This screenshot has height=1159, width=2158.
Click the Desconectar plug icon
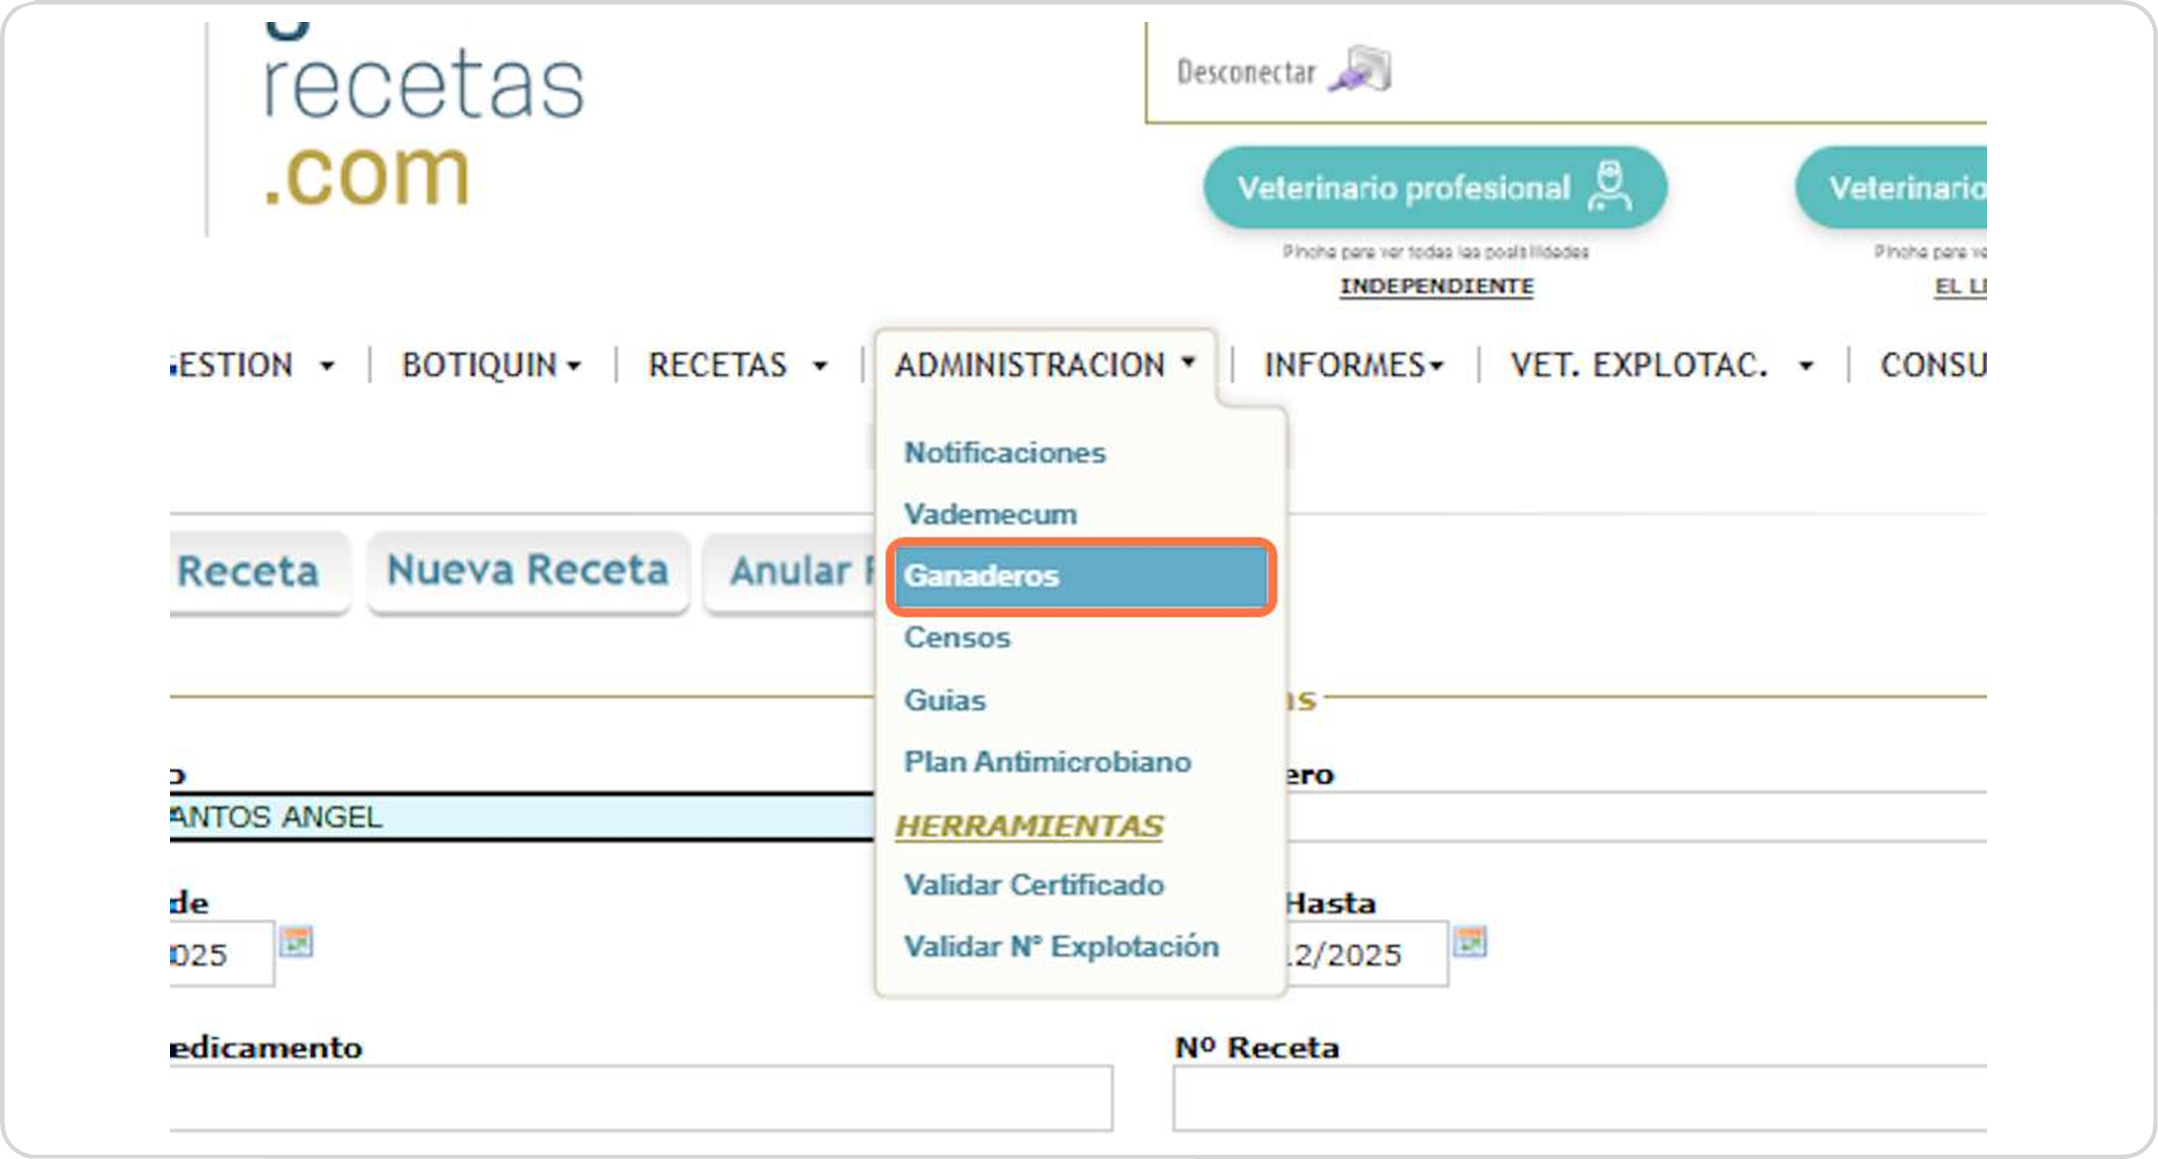point(1360,70)
